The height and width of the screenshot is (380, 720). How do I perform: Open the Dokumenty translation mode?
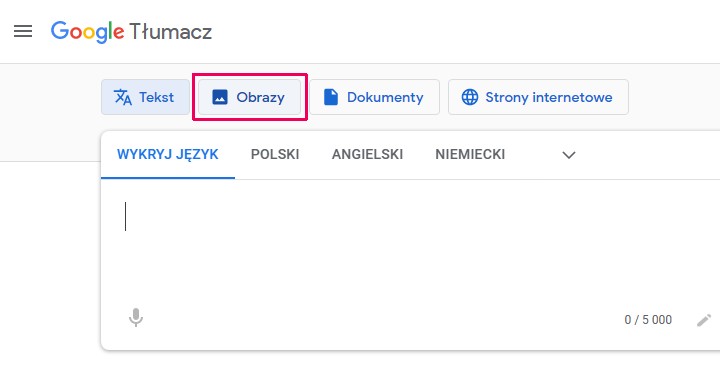click(374, 97)
